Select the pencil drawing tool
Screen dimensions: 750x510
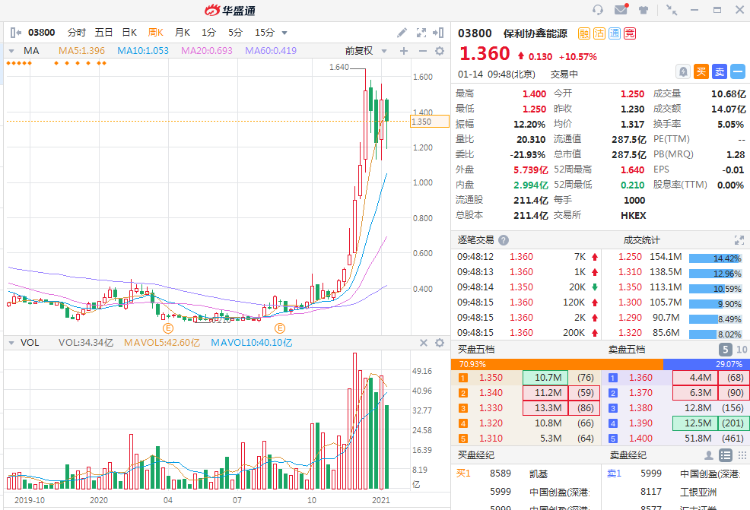pyautogui.click(x=402, y=33)
